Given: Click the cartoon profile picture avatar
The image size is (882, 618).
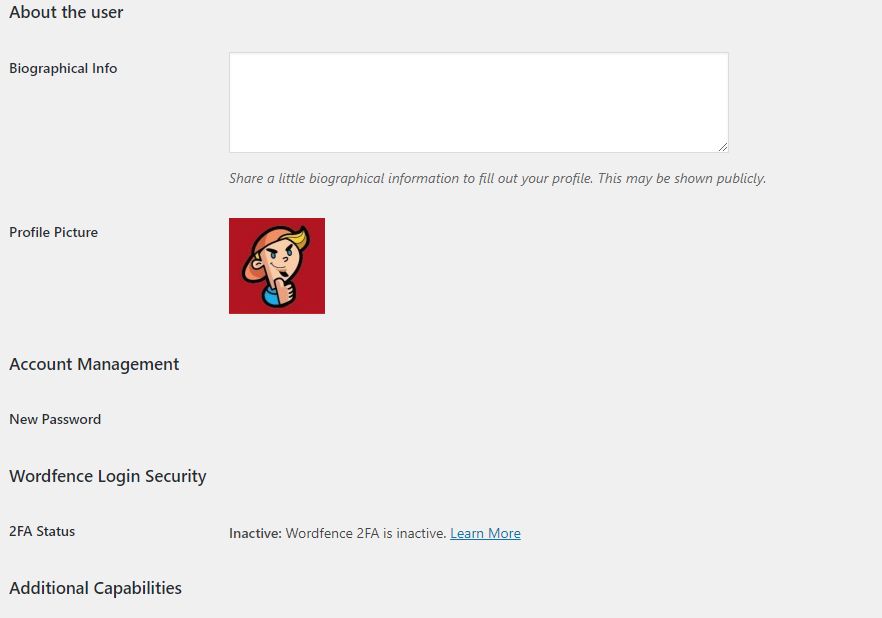Looking at the screenshot, I should click(x=277, y=266).
